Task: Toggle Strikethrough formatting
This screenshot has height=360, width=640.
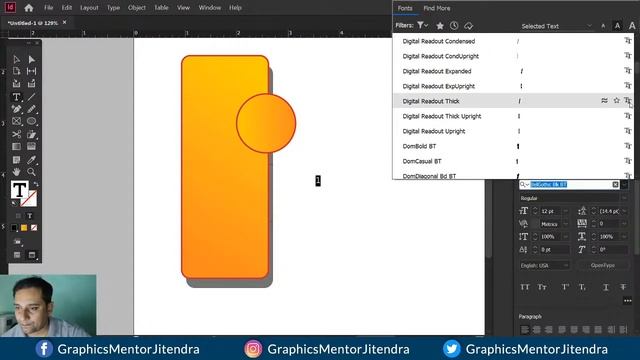Action: tap(623, 287)
